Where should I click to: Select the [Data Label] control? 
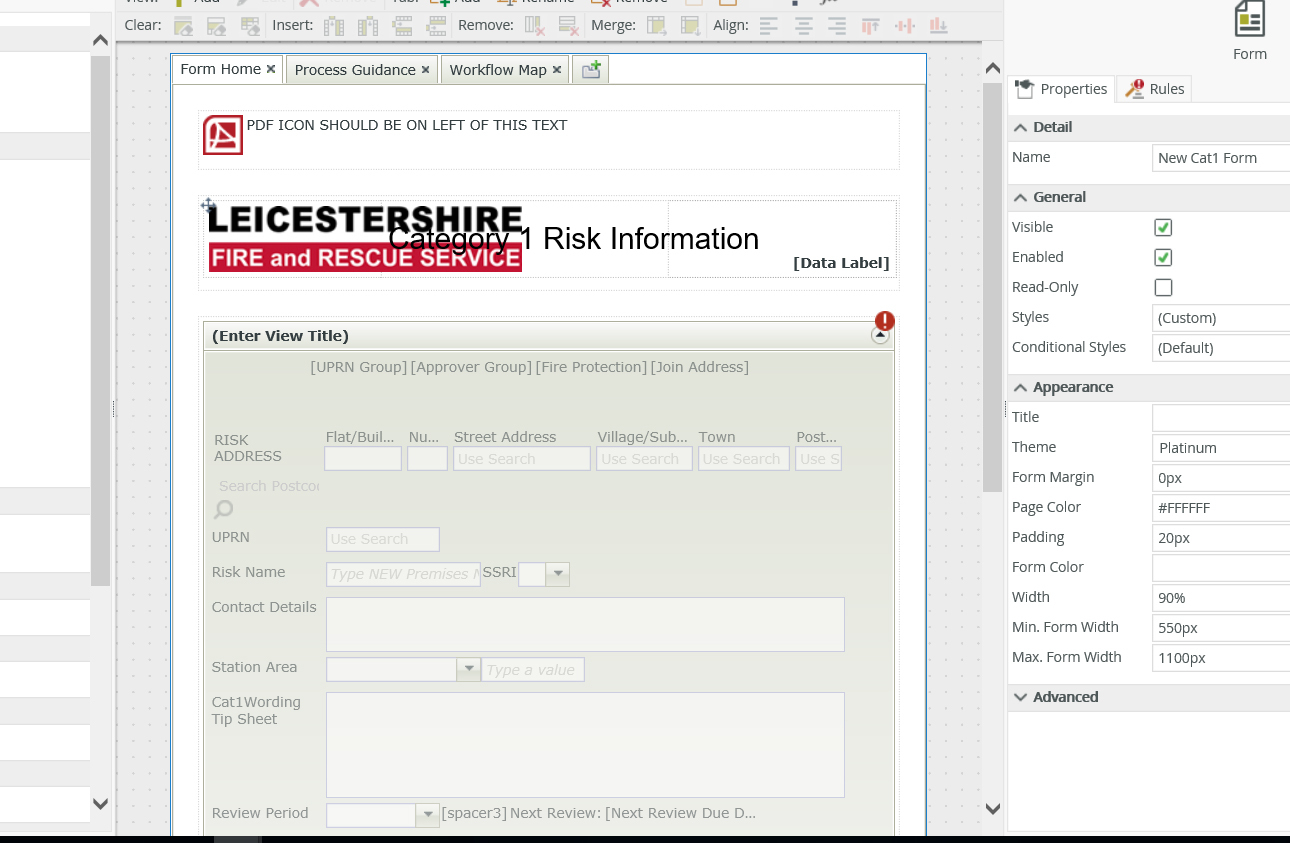click(x=840, y=263)
